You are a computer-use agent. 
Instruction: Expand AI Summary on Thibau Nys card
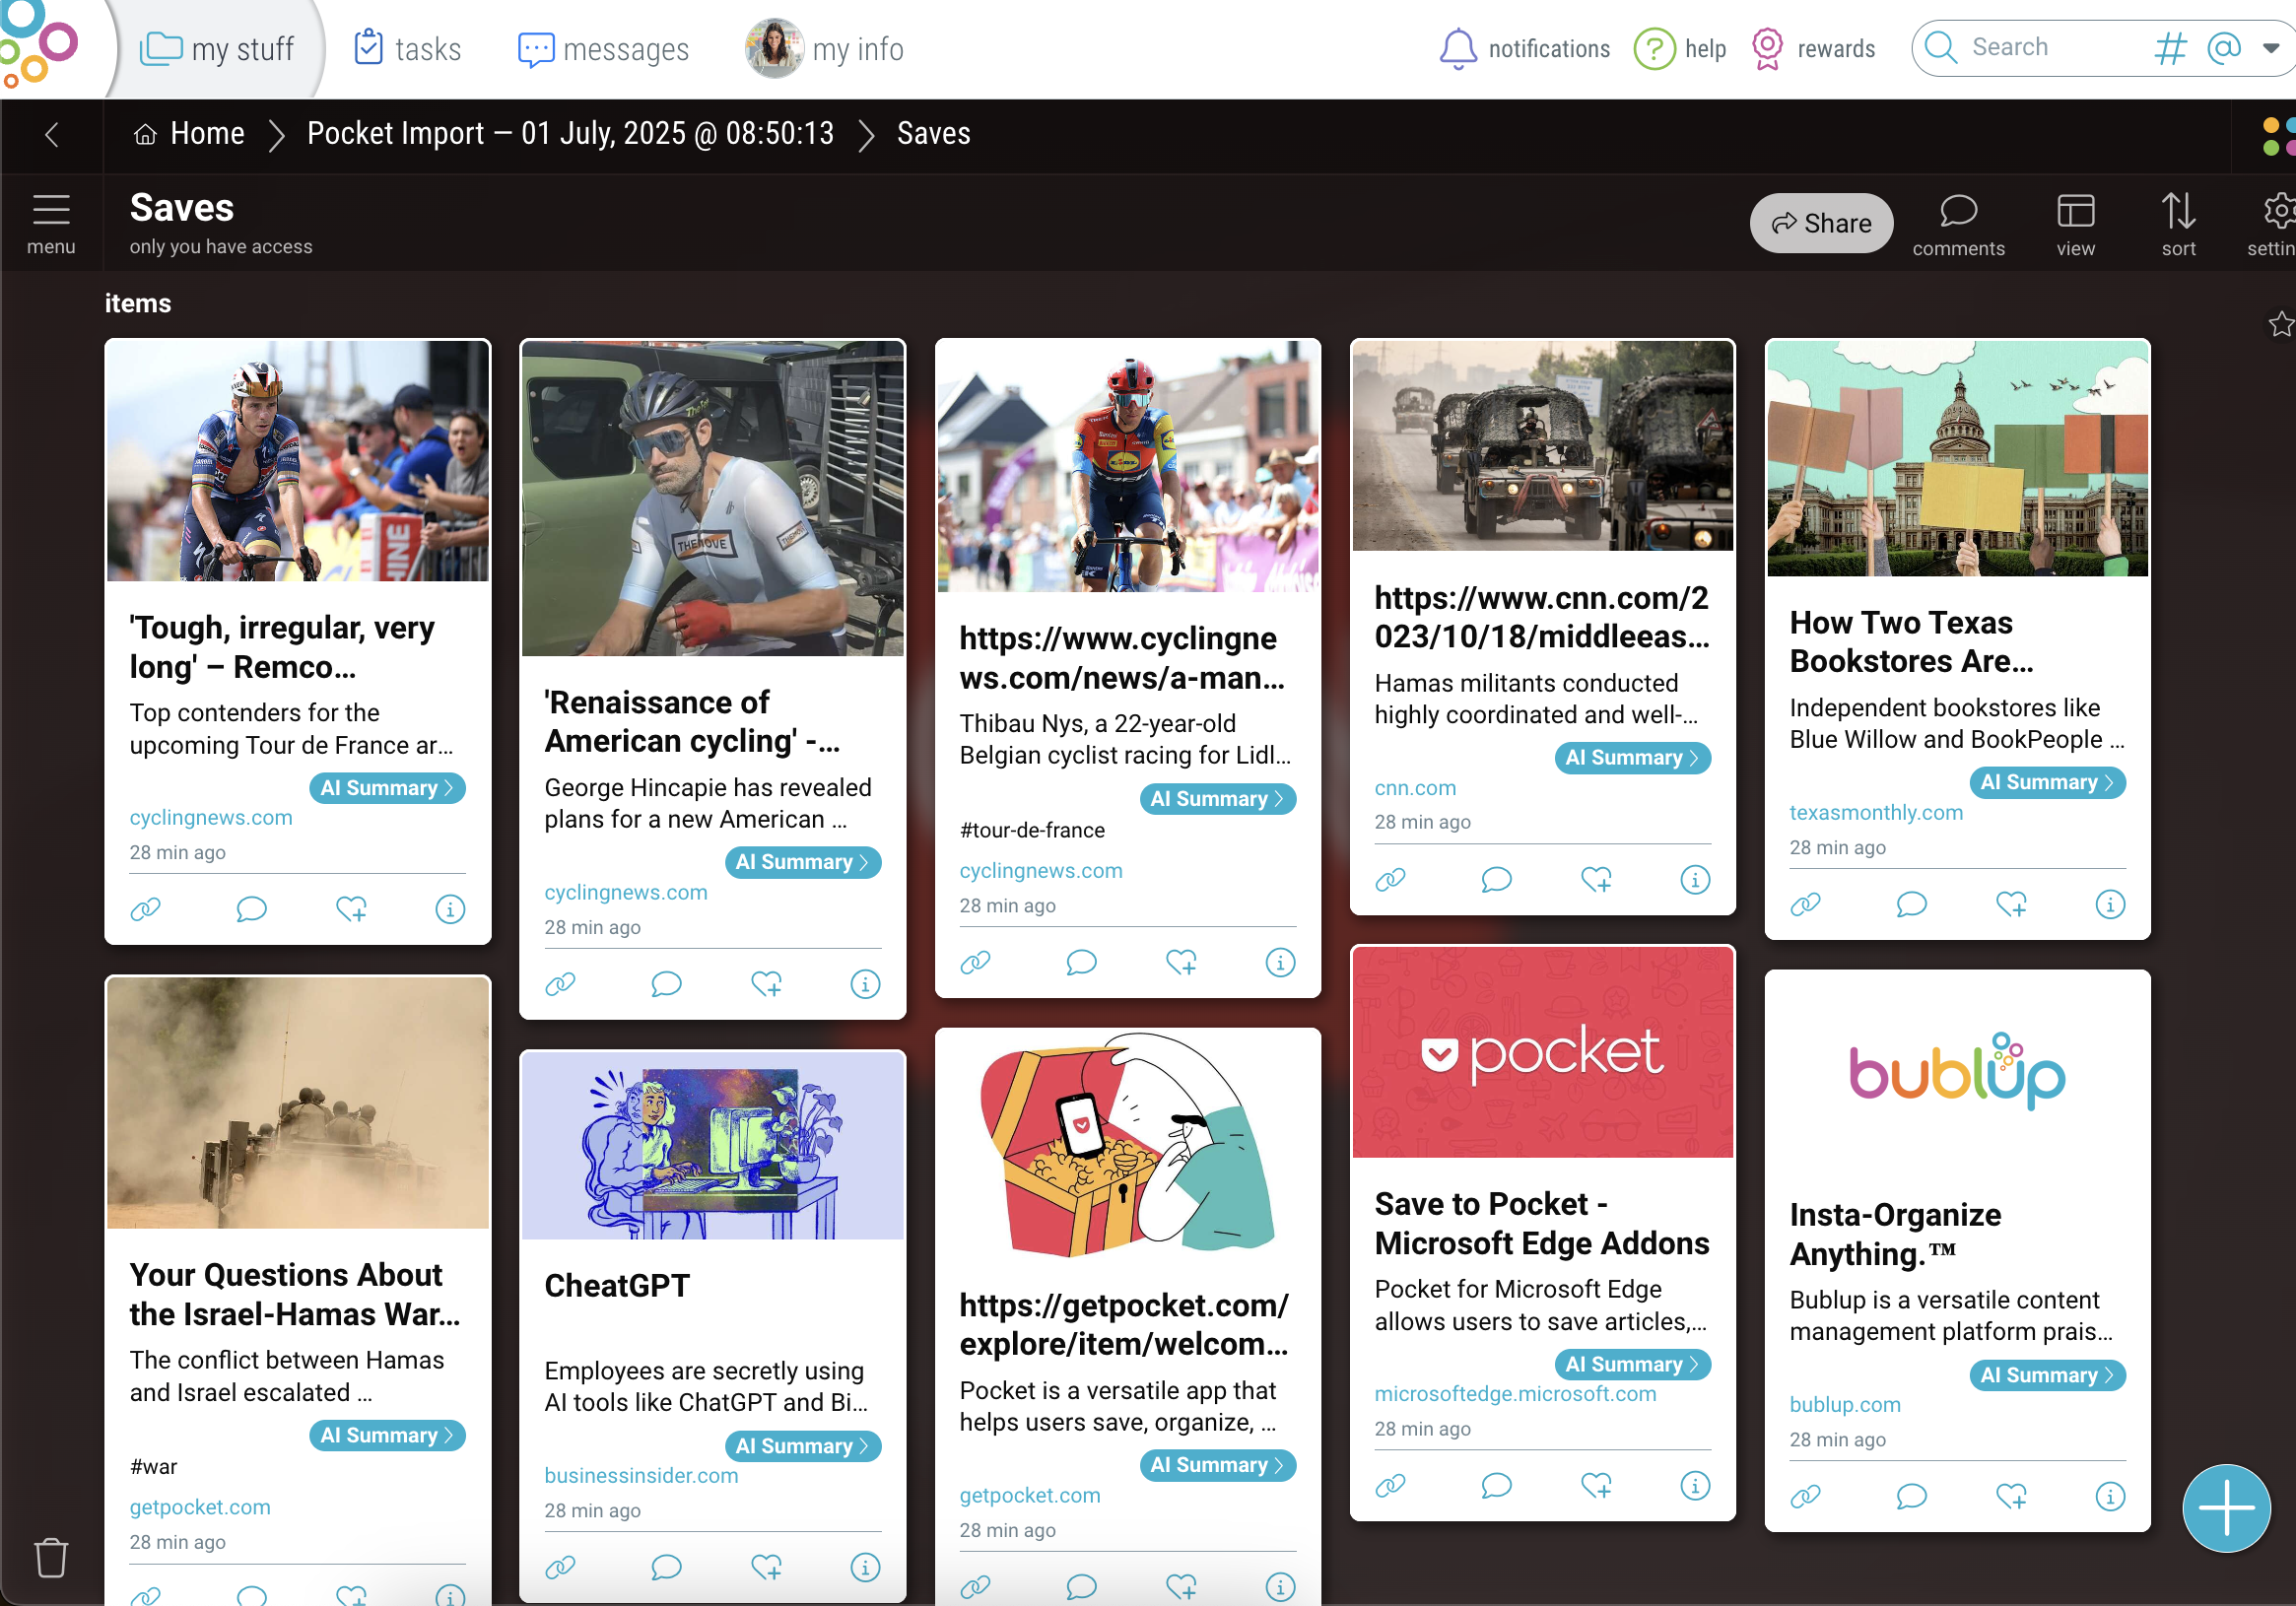(x=1217, y=799)
